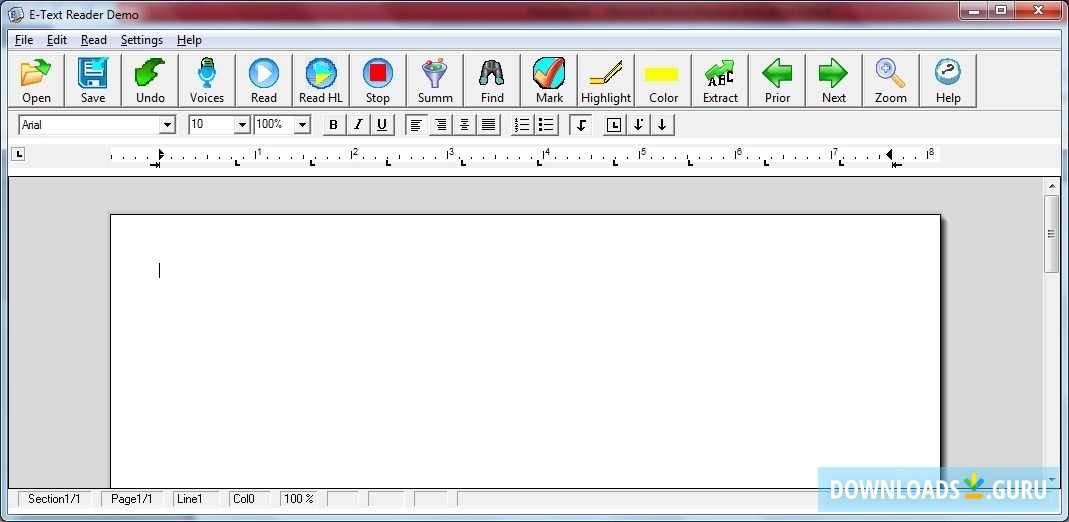The image size is (1069, 522).
Task: Open the Find binoculars tool
Action: tap(492, 80)
